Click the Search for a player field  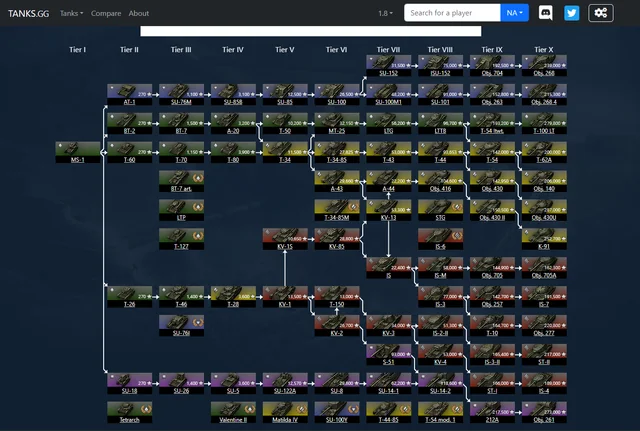452,13
